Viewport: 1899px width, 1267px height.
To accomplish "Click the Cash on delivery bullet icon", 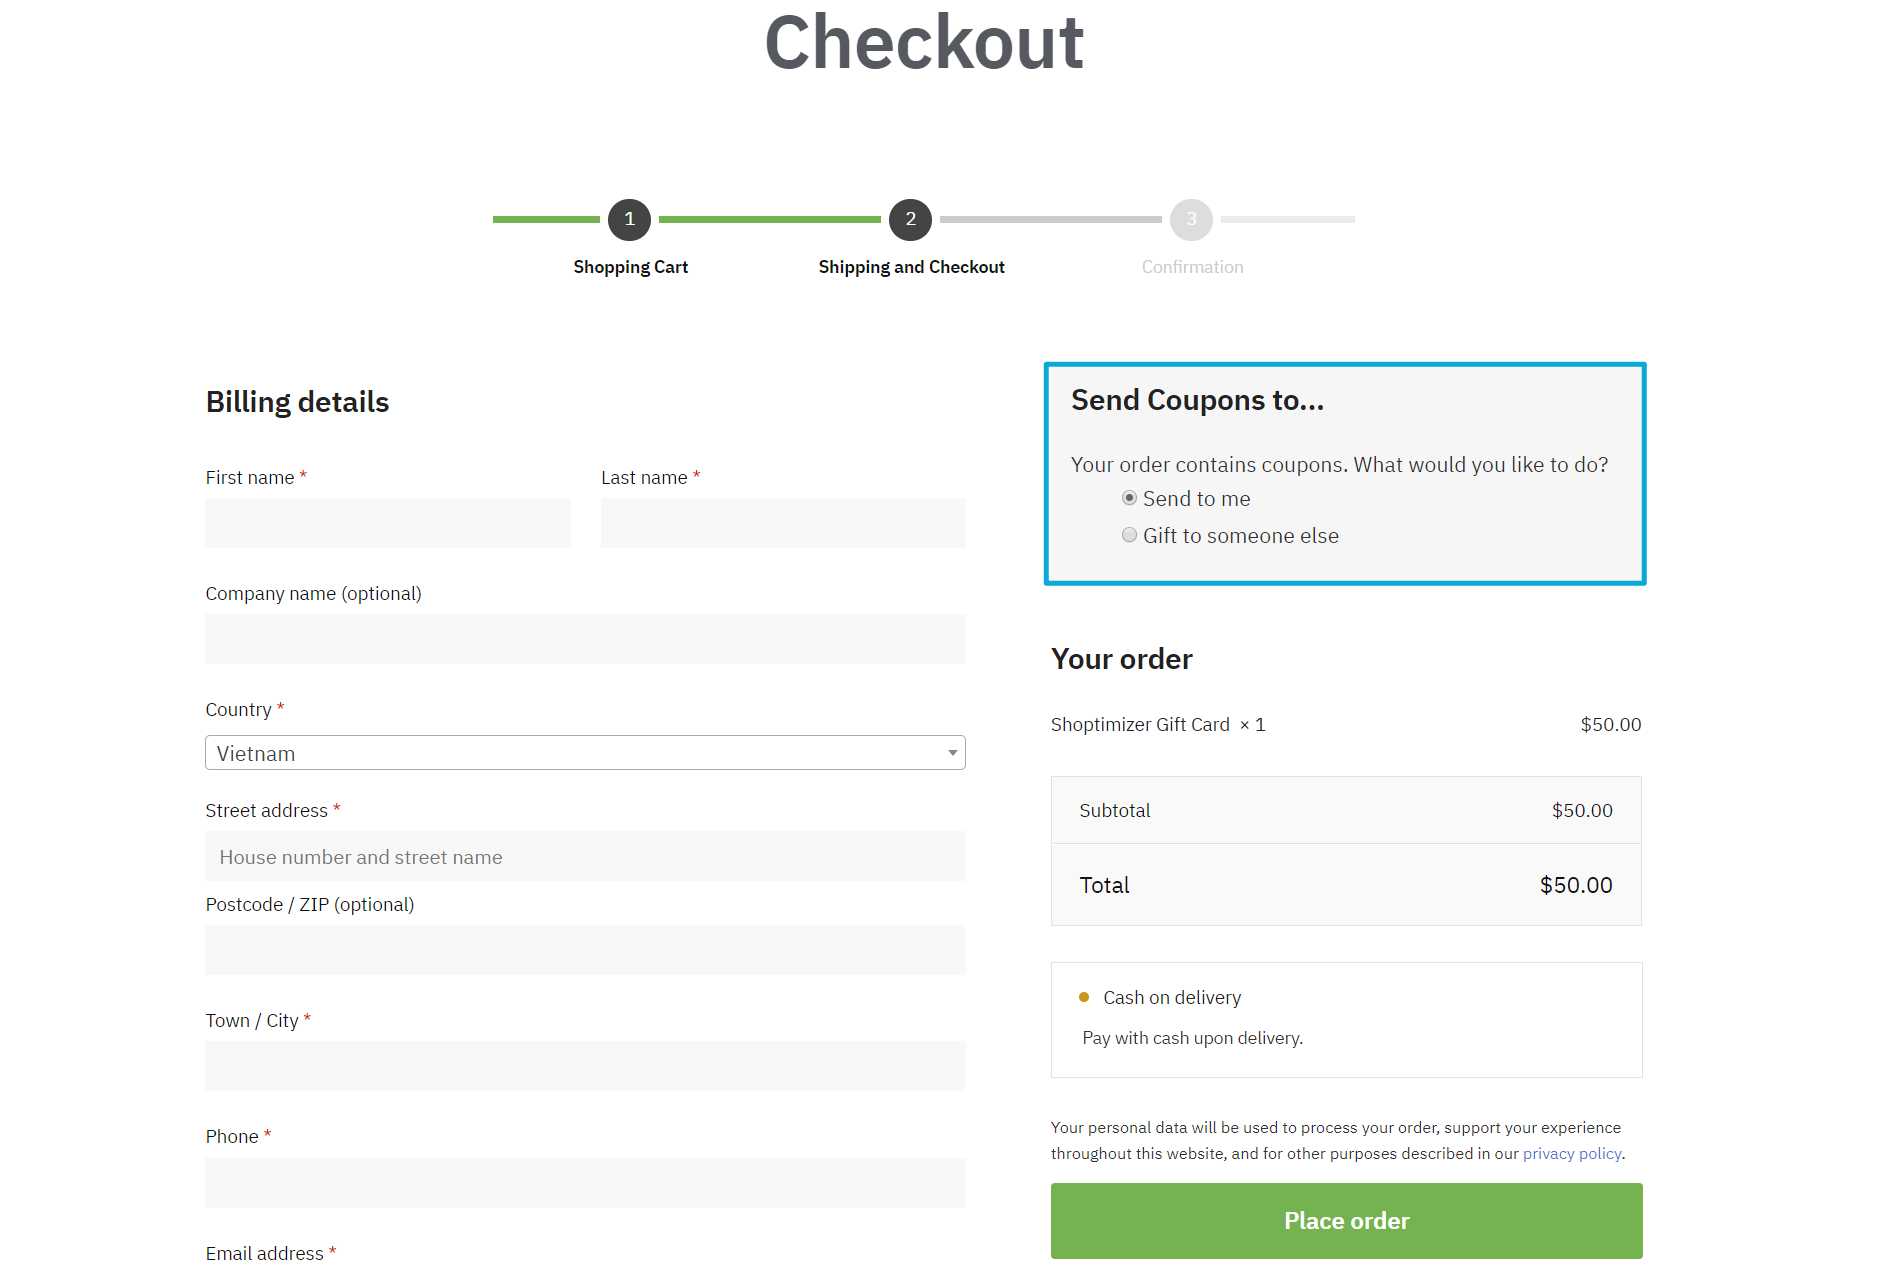I will coord(1084,997).
